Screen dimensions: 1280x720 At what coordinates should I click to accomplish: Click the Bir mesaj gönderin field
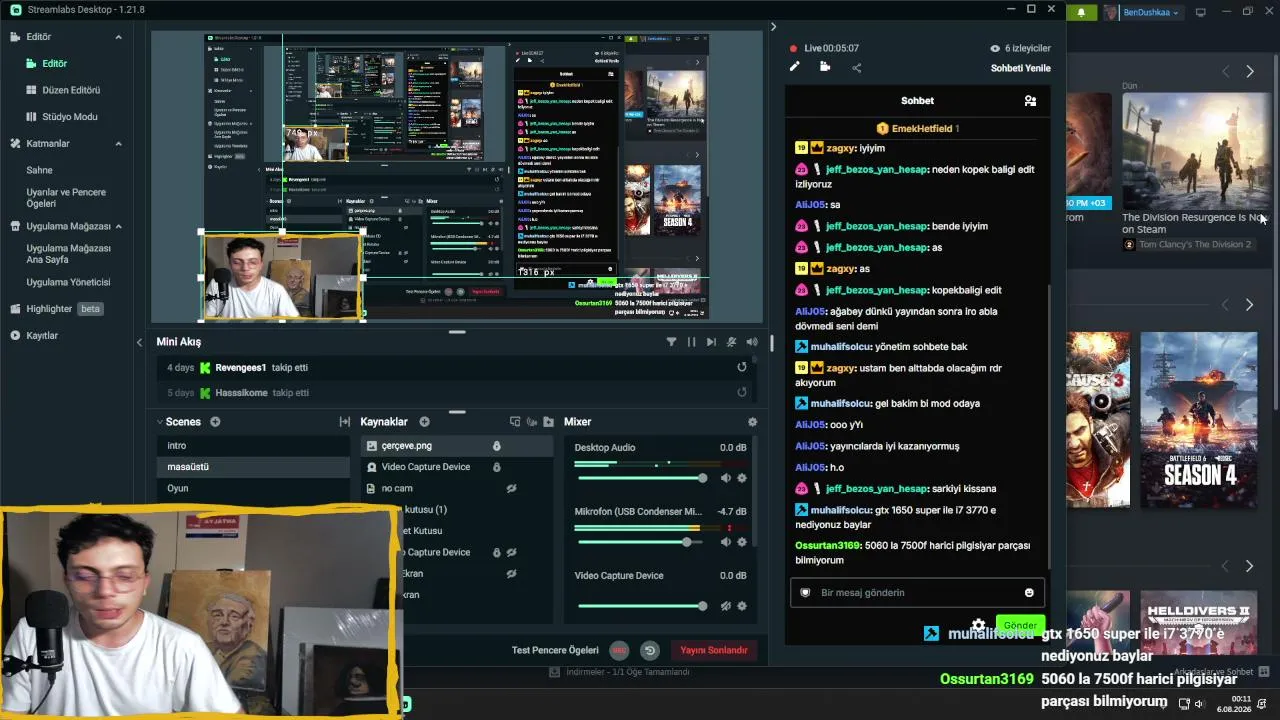tap(917, 593)
